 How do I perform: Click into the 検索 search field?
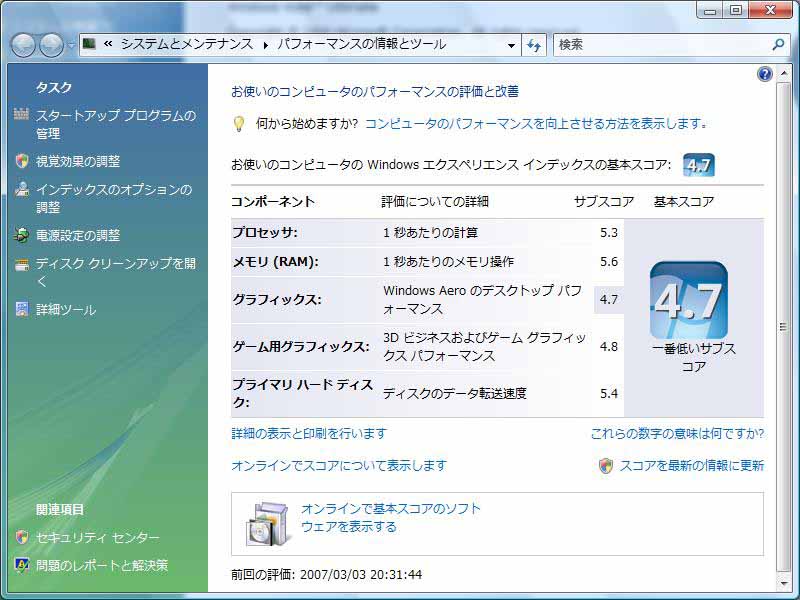pos(662,45)
